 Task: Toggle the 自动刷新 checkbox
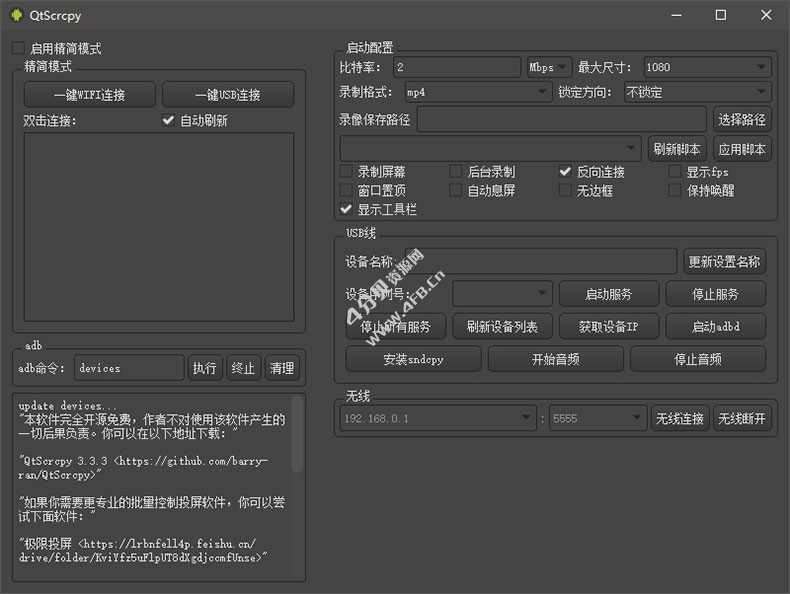[168, 120]
